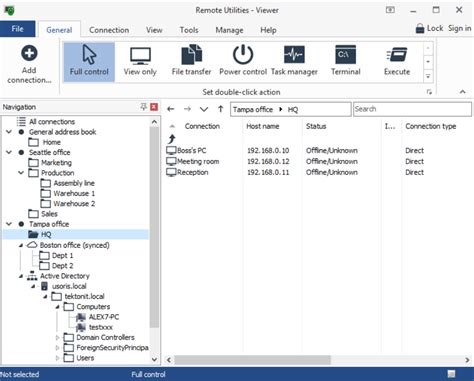Collapse Boston office (synced) node
Image resolution: width=474 pixels, height=381 pixels.
coord(21,245)
